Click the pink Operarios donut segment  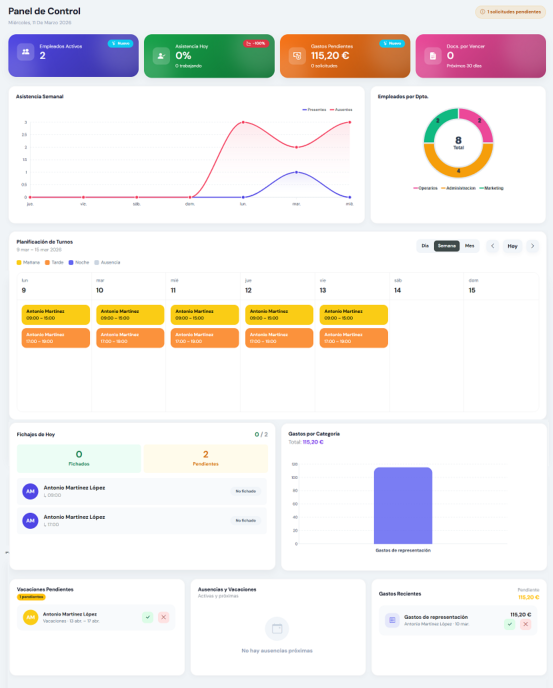479,122
